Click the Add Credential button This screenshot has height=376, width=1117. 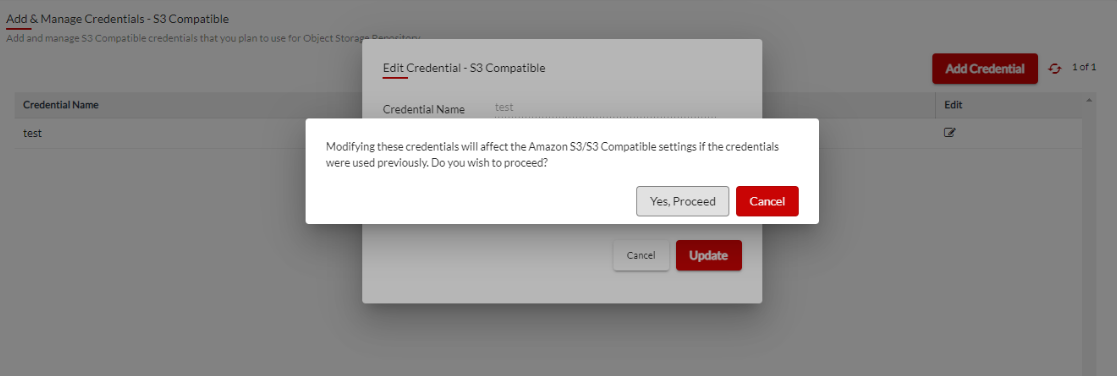pos(984,68)
